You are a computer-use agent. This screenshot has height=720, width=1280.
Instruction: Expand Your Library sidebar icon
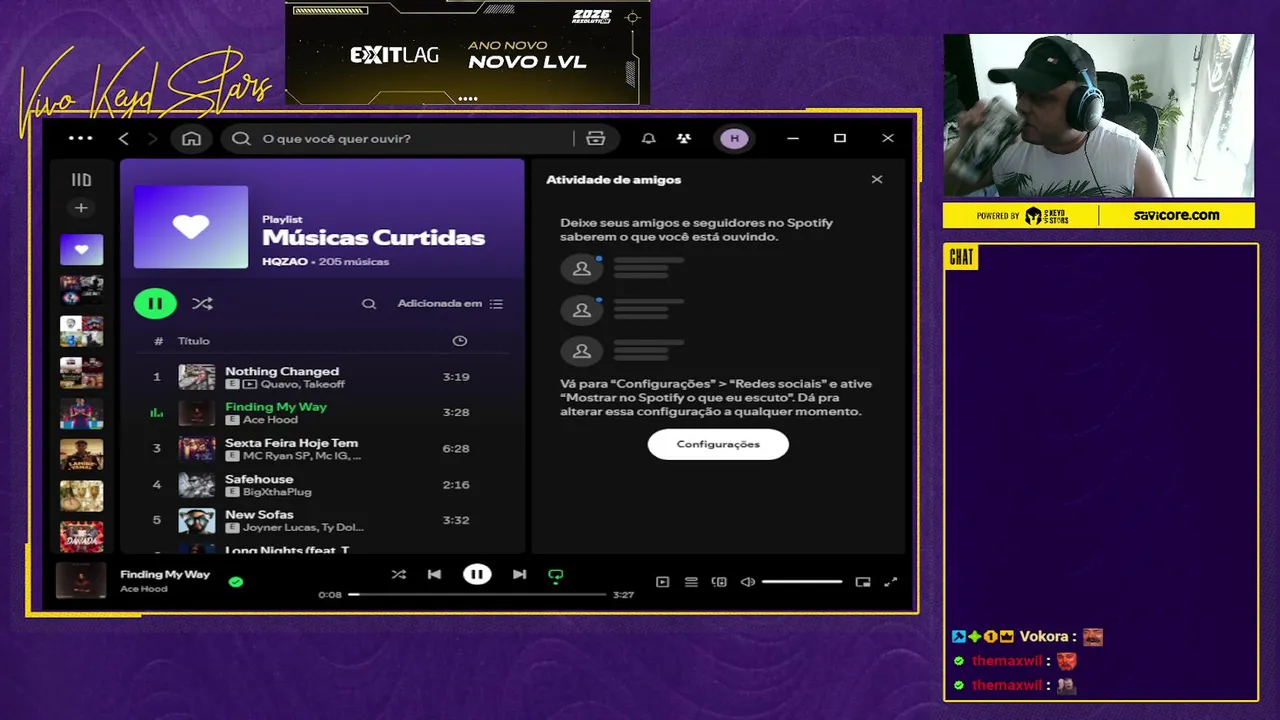(x=81, y=180)
